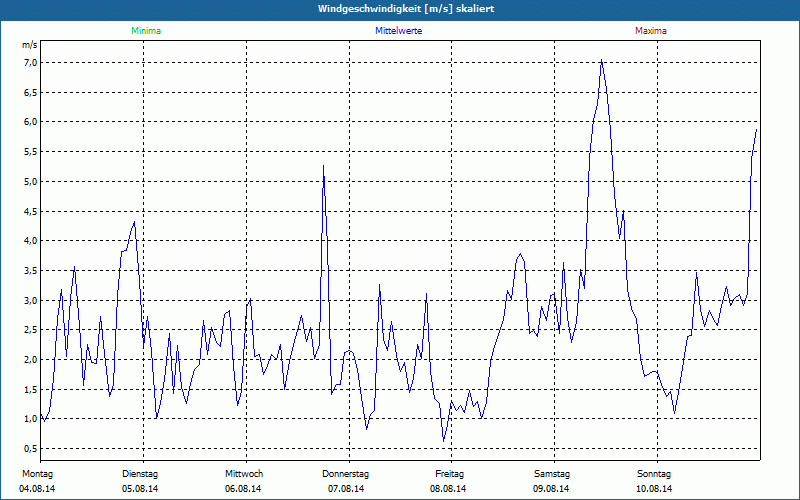Click the Donnerstag day label

coord(346,473)
